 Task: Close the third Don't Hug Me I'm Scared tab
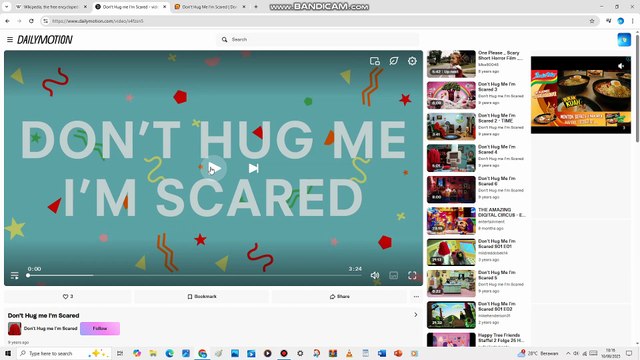point(244,7)
